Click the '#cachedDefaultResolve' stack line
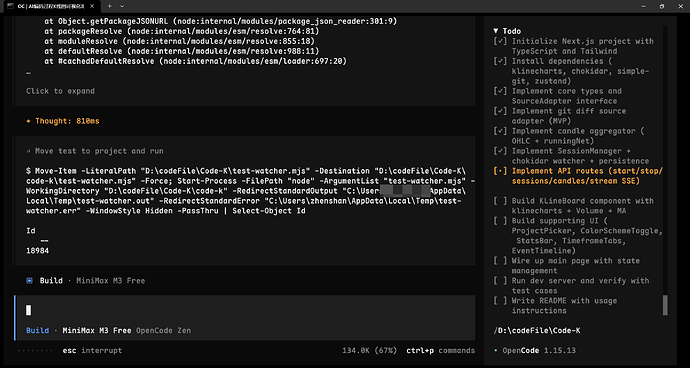Viewport: 690px width, 368px height. [195, 61]
